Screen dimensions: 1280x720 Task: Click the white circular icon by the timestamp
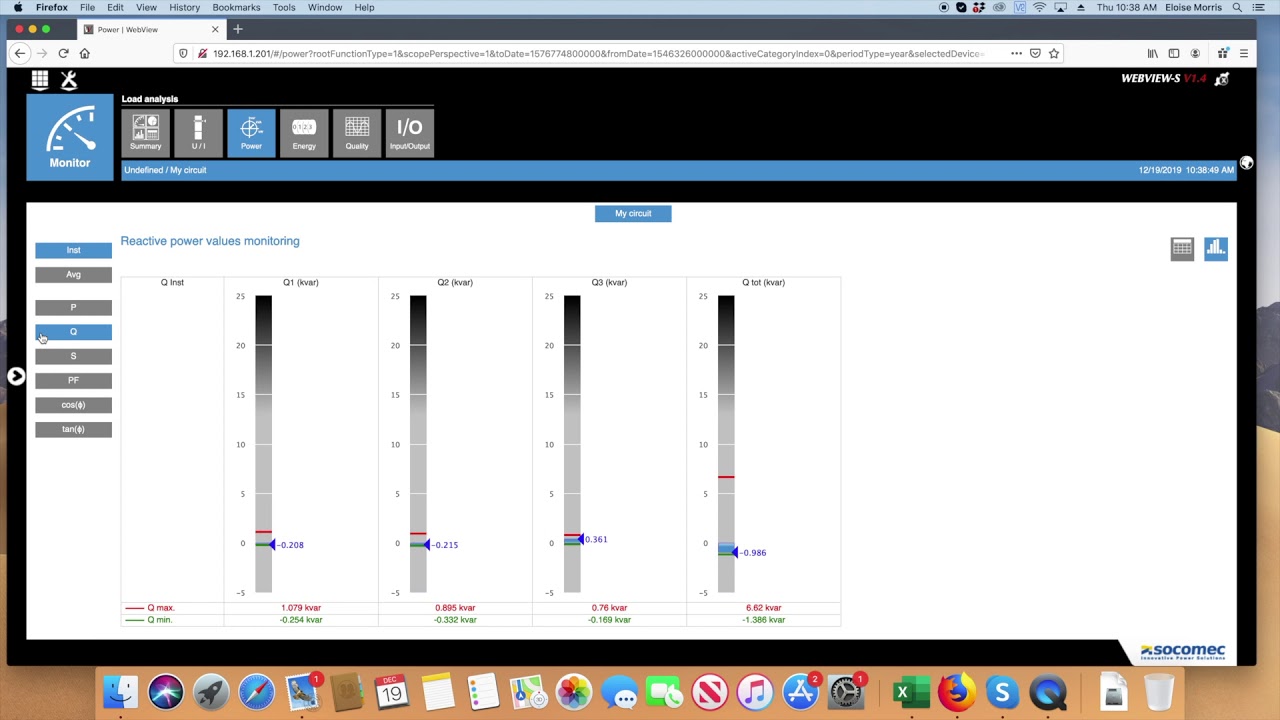coord(1246,163)
